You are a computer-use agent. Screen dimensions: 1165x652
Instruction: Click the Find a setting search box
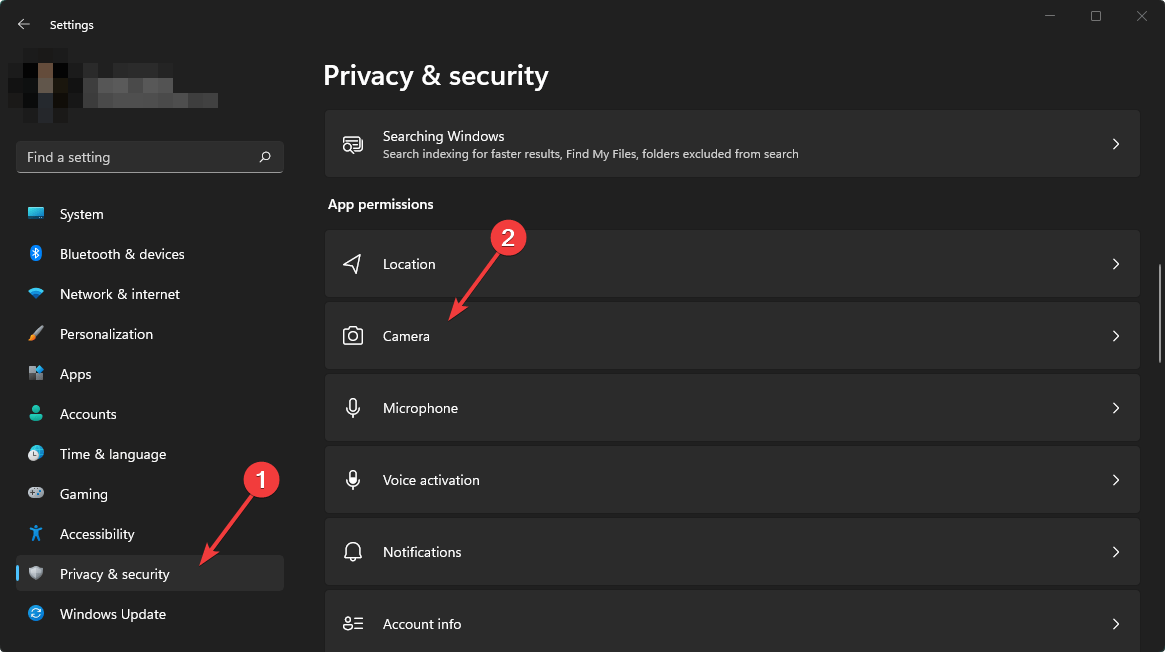tap(149, 156)
